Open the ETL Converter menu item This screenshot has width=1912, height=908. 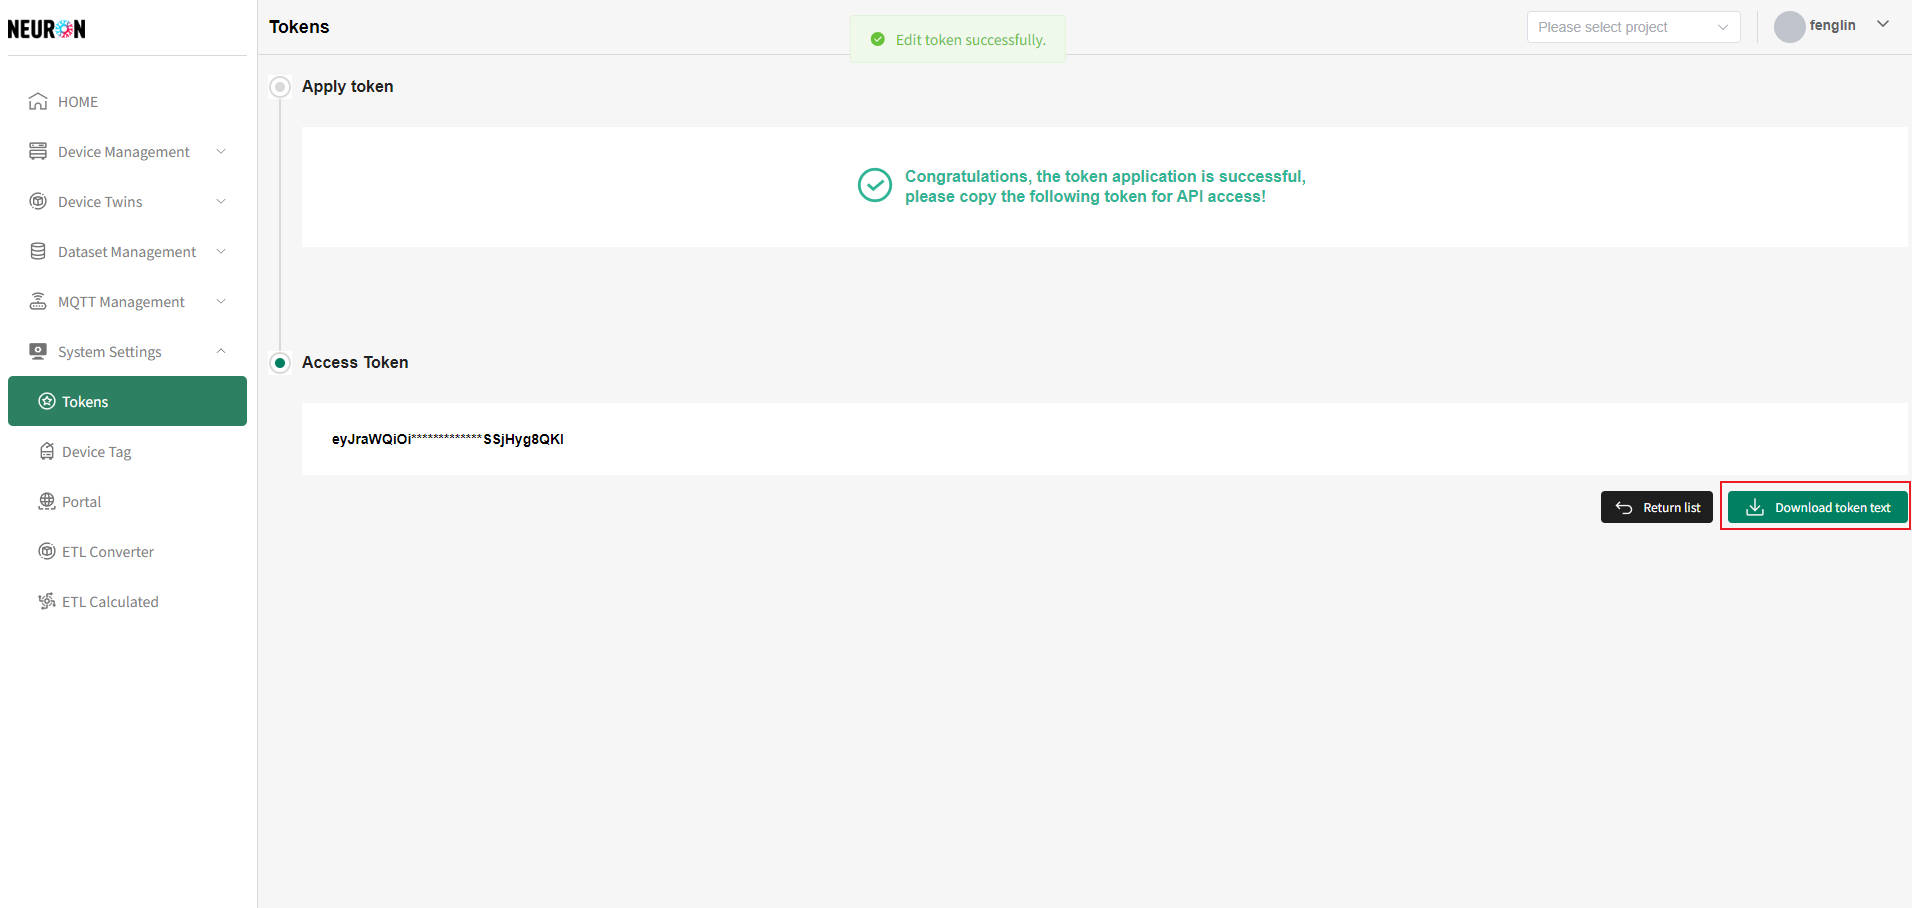tap(127, 551)
